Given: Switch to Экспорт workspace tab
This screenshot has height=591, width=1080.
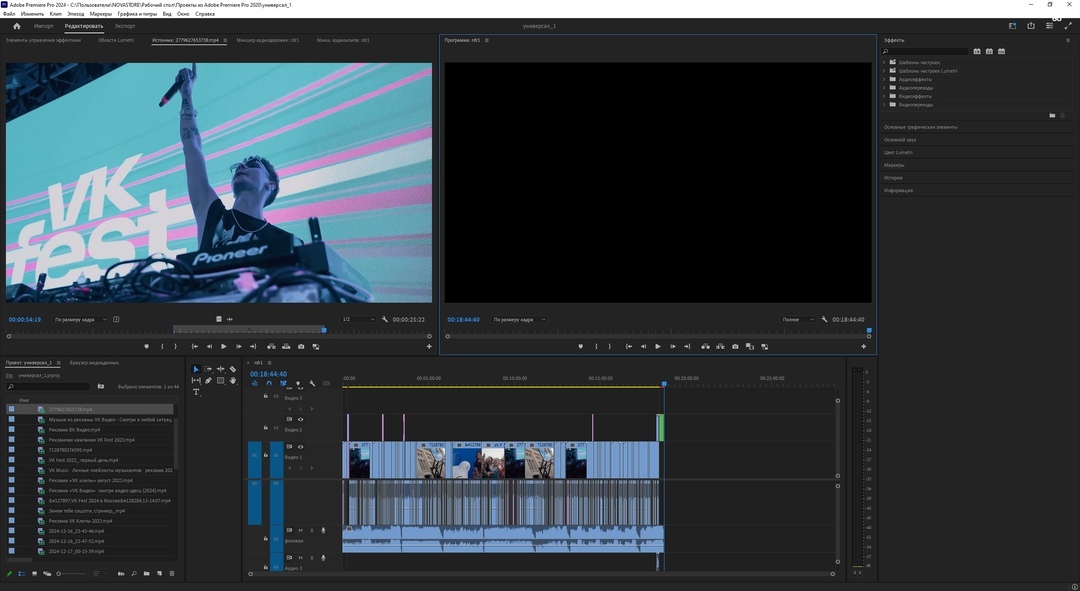Looking at the screenshot, I should pos(125,26).
